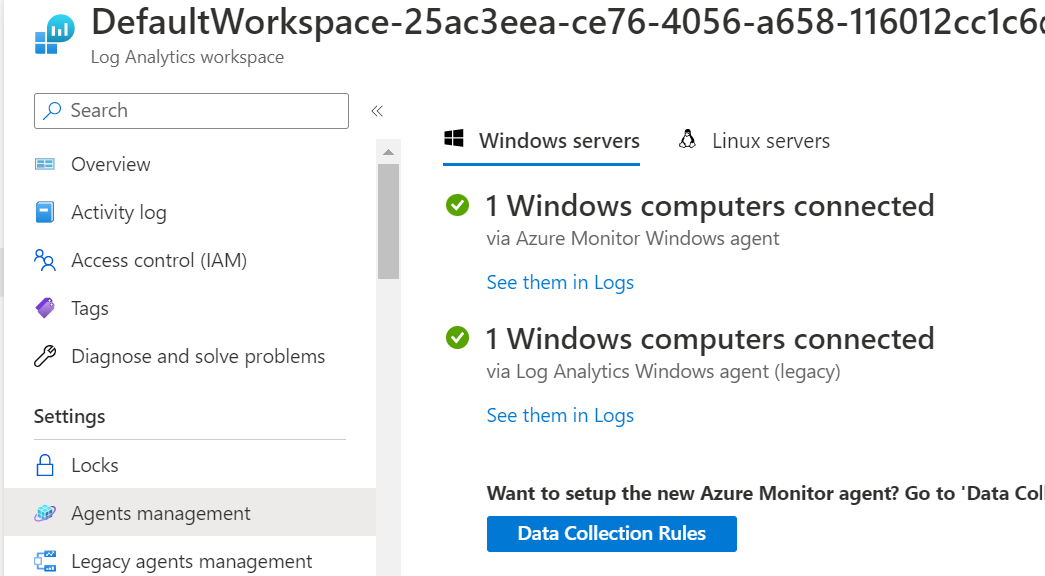Image resolution: width=1045 pixels, height=576 pixels.
Task: Click 'Want to setup the new Azure Monitor agent' text
Action: [x=766, y=493]
